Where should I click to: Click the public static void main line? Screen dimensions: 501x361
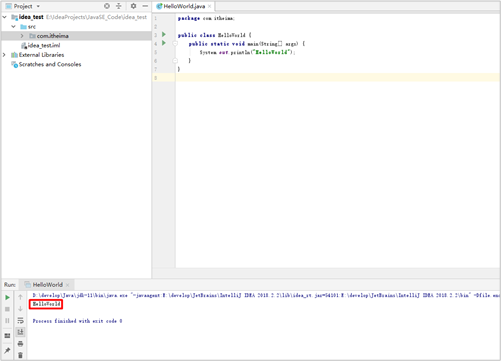247,44
